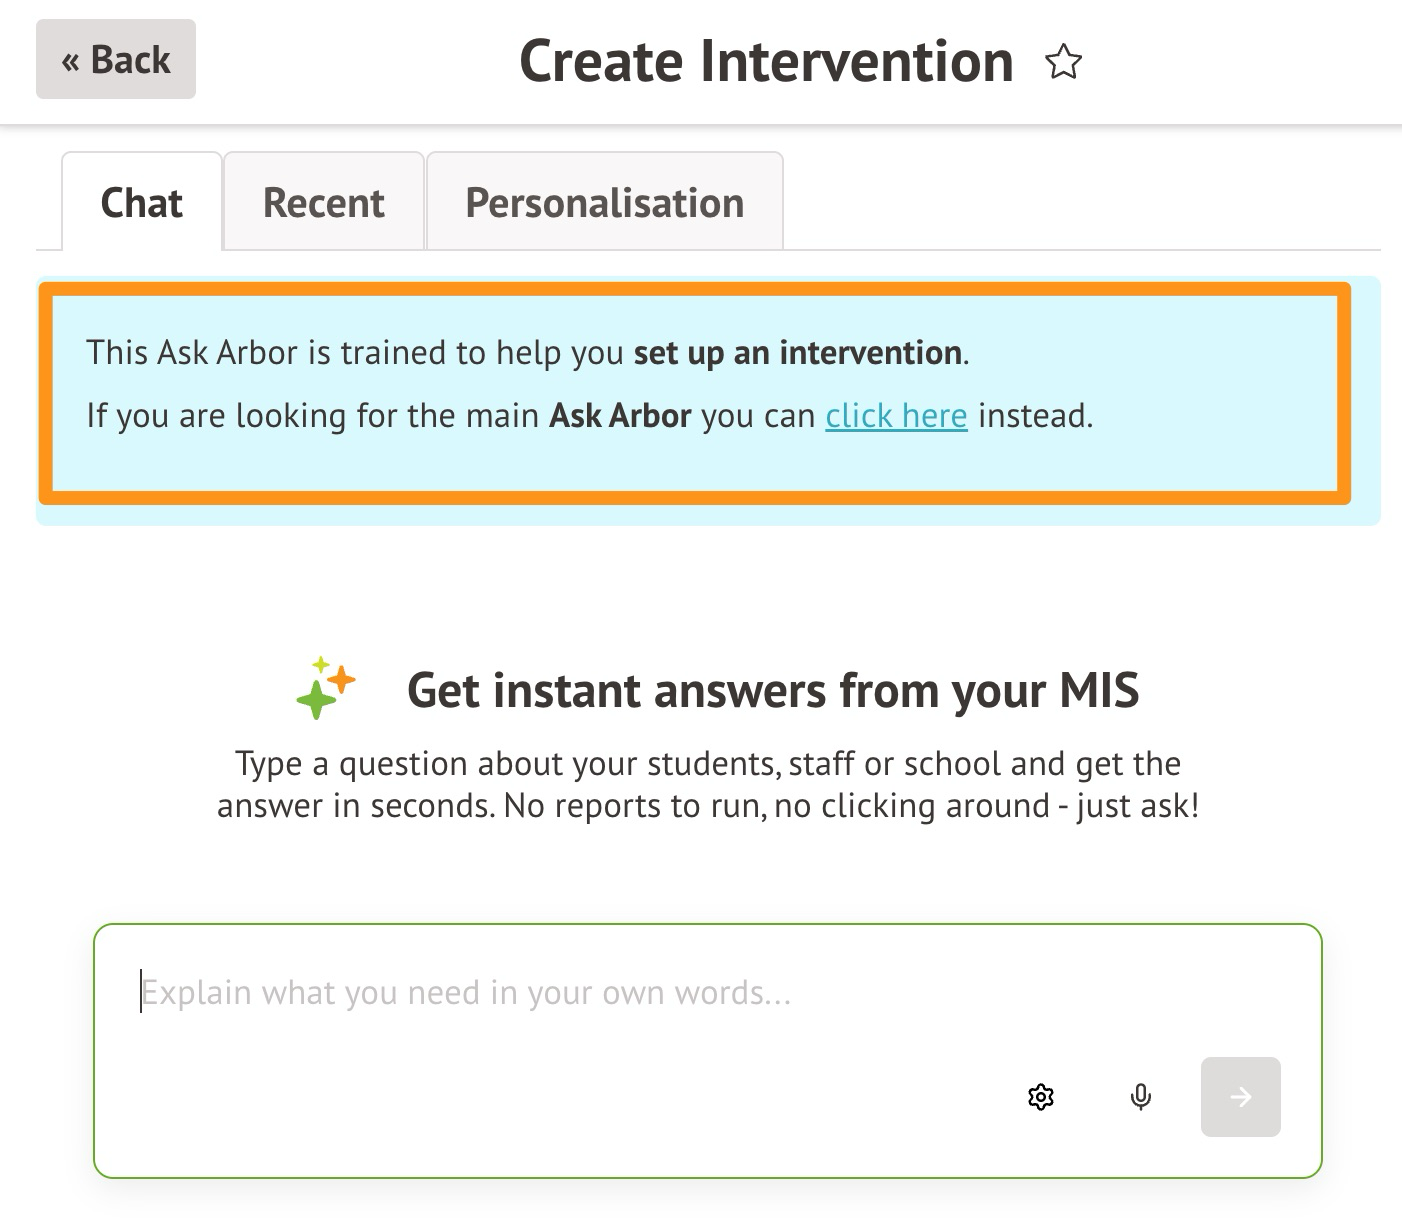Open the Recent tab
Image resolution: width=1402 pixels, height=1226 pixels.
tap(323, 203)
